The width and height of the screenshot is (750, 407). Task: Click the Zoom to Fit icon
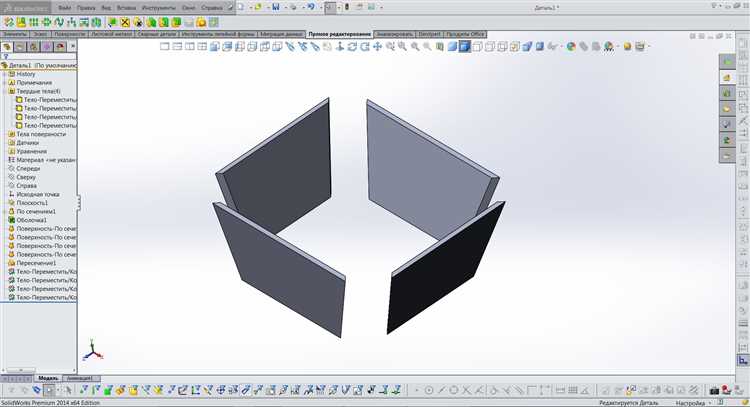point(390,46)
